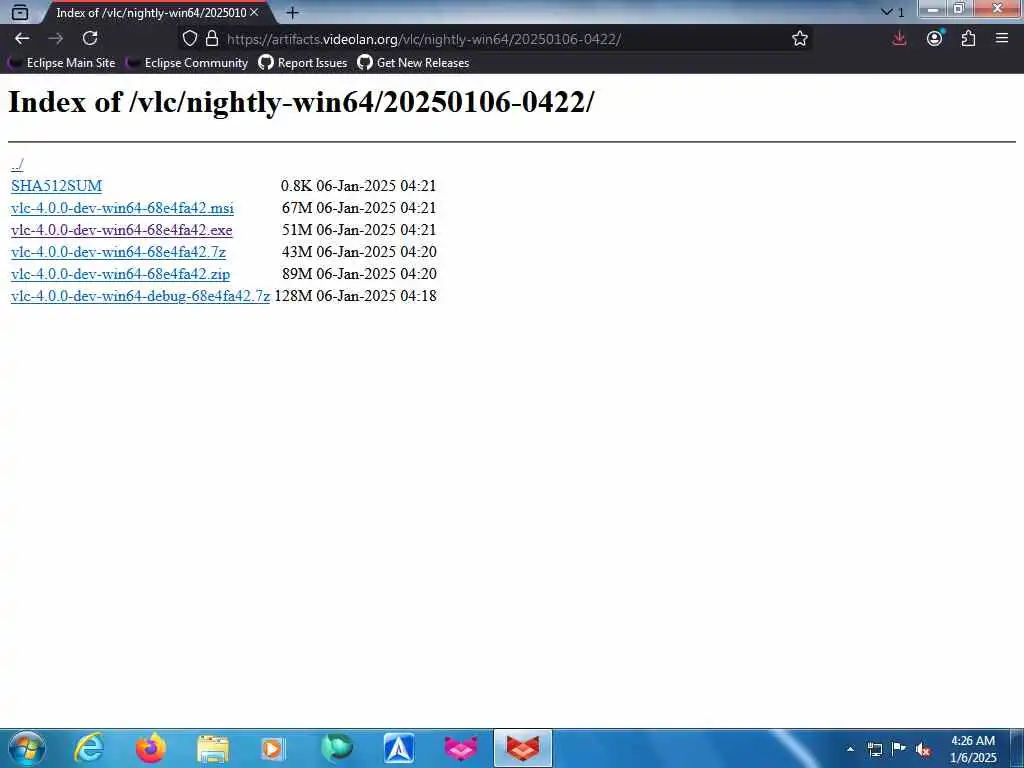This screenshot has height=768, width=1024.
Task: Reload the current page
Action: 90,39
